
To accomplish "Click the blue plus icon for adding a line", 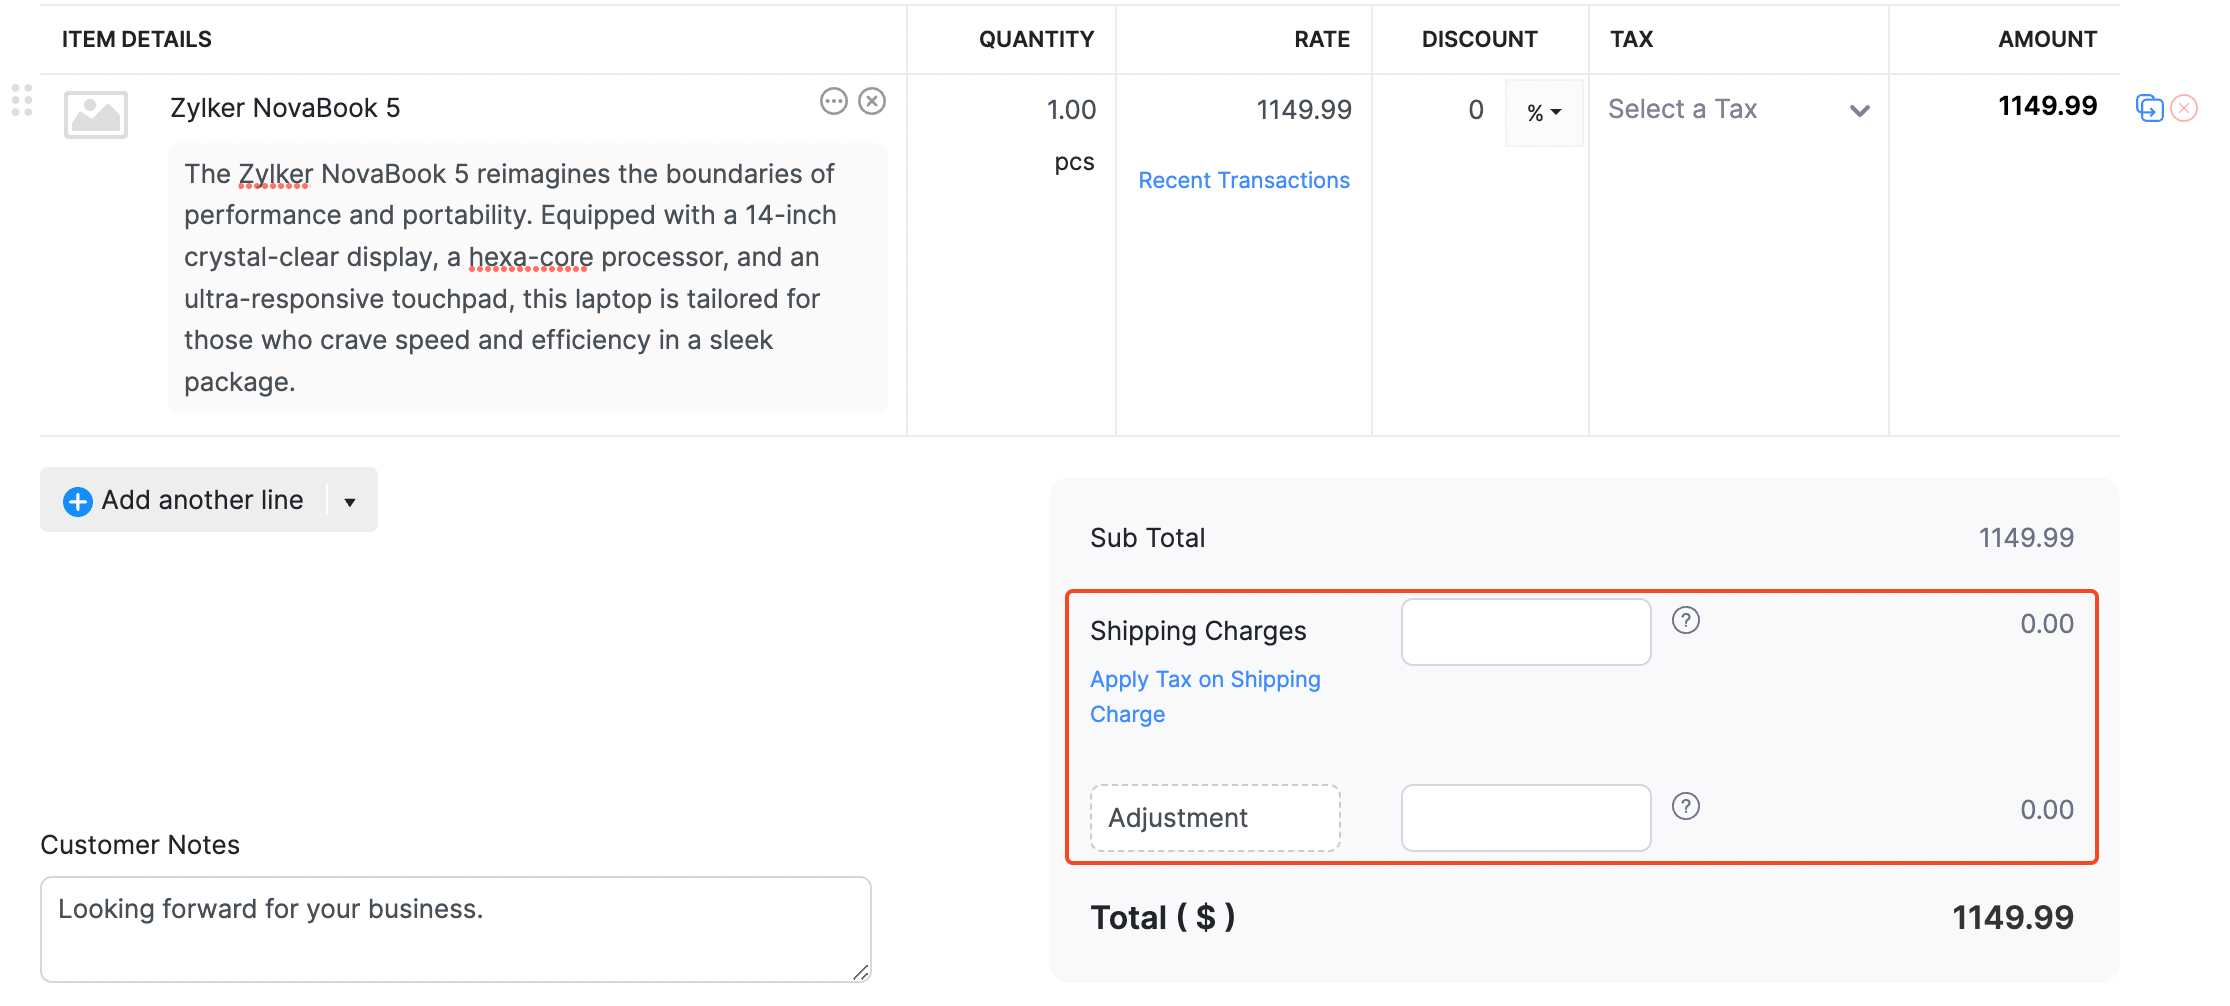I will pyautogui.click(x=78, y=501).
